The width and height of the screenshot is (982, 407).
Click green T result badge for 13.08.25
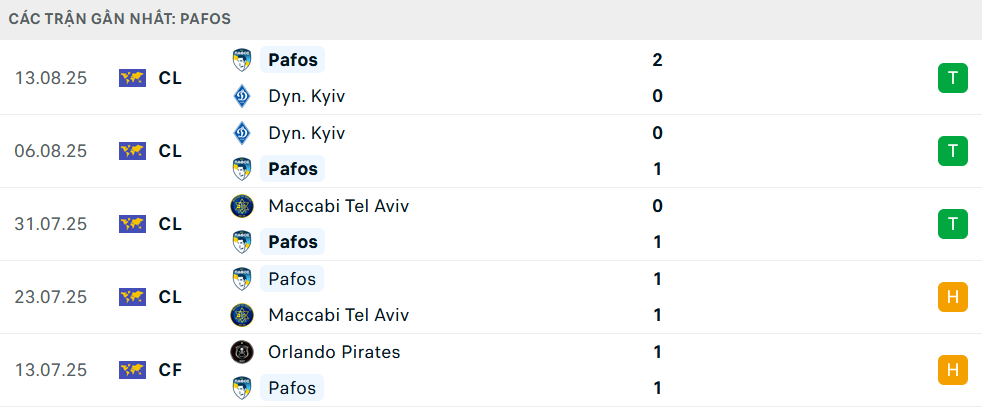pyautogui.click(x=953, y=78)
